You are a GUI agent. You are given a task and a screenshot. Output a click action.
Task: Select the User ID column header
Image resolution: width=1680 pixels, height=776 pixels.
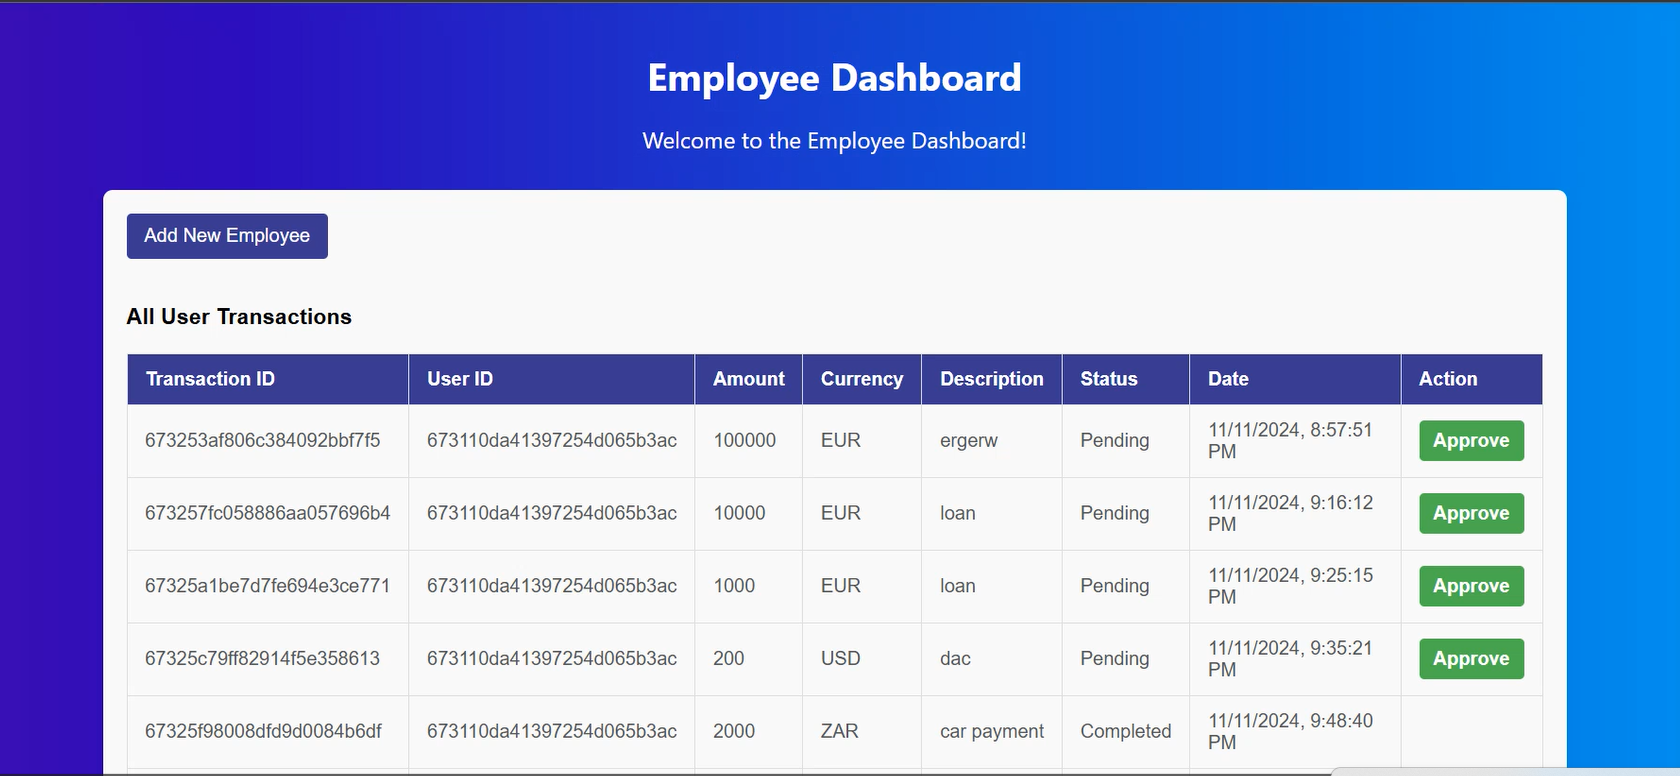pos(551,379)
